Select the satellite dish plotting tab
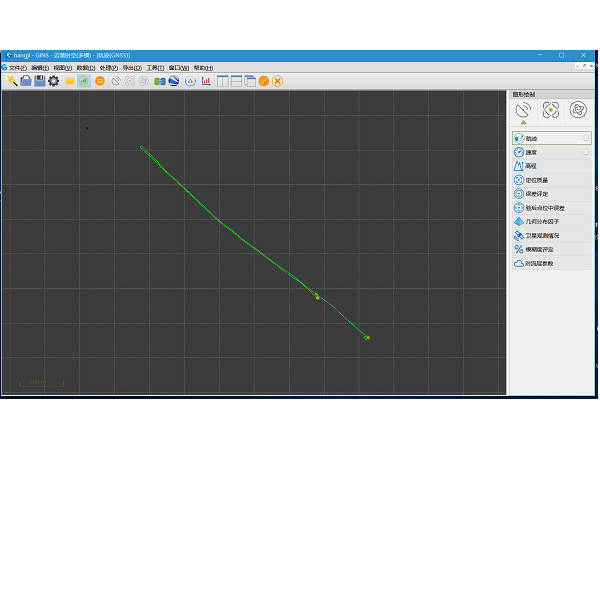600x600 pixels. coord(523,110)
